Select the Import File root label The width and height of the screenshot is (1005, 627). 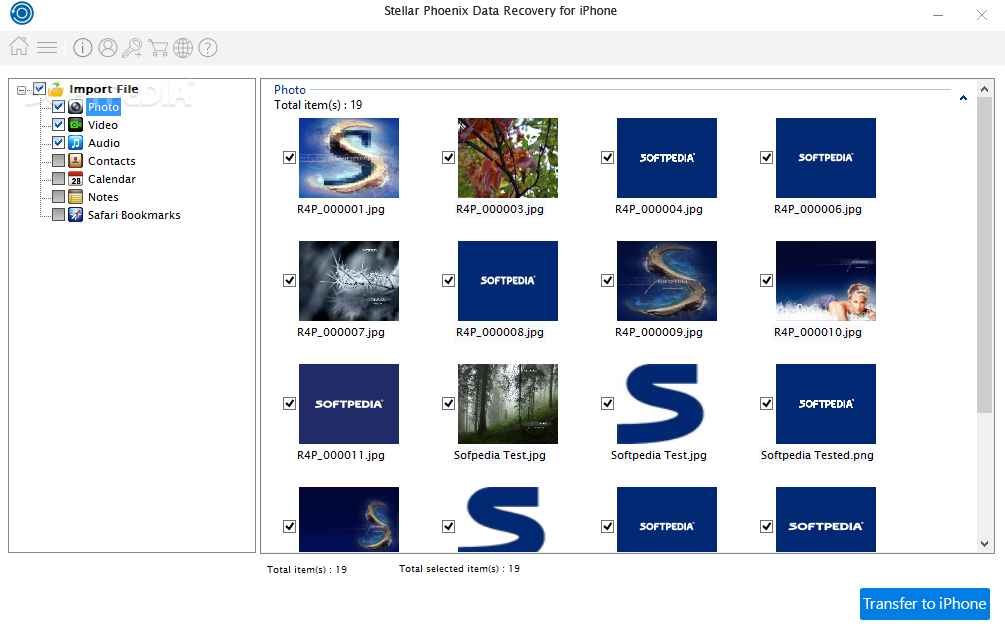pos(104,89)
